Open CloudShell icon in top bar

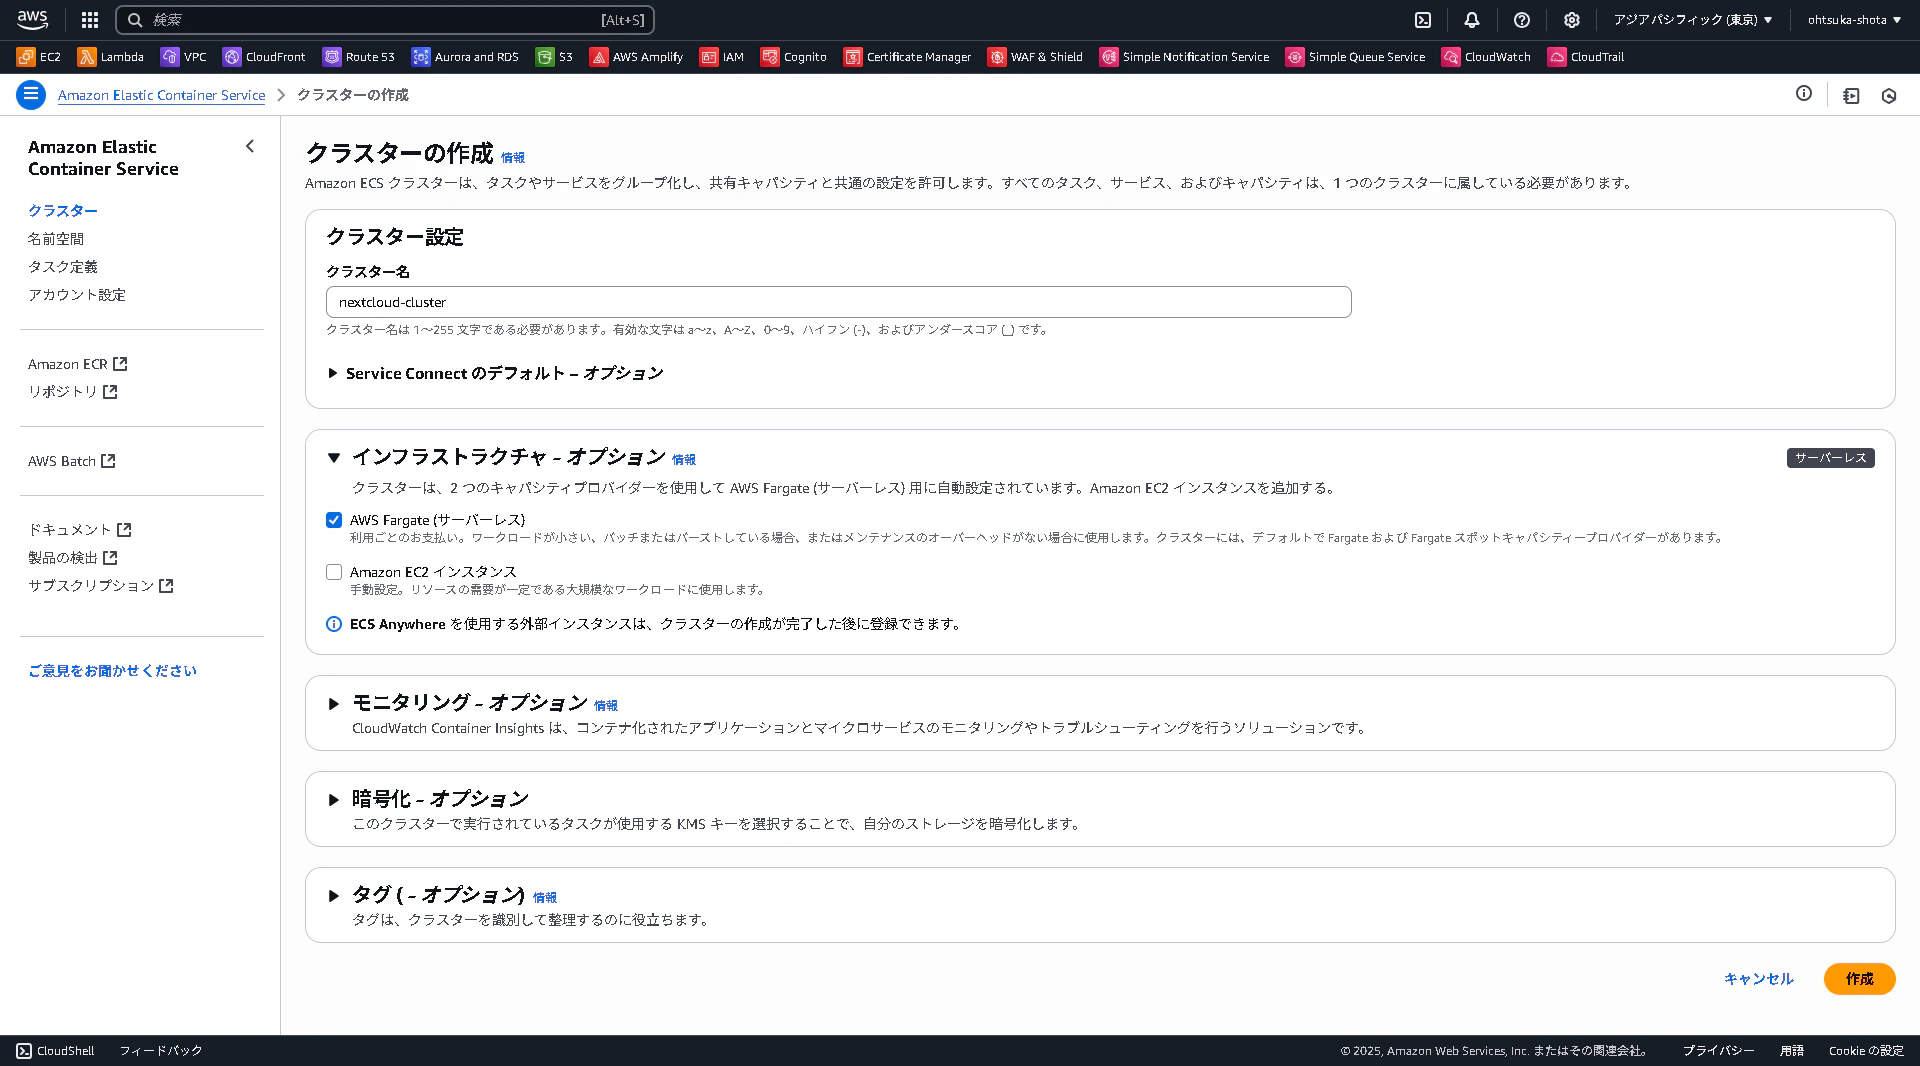[1423, 20]
